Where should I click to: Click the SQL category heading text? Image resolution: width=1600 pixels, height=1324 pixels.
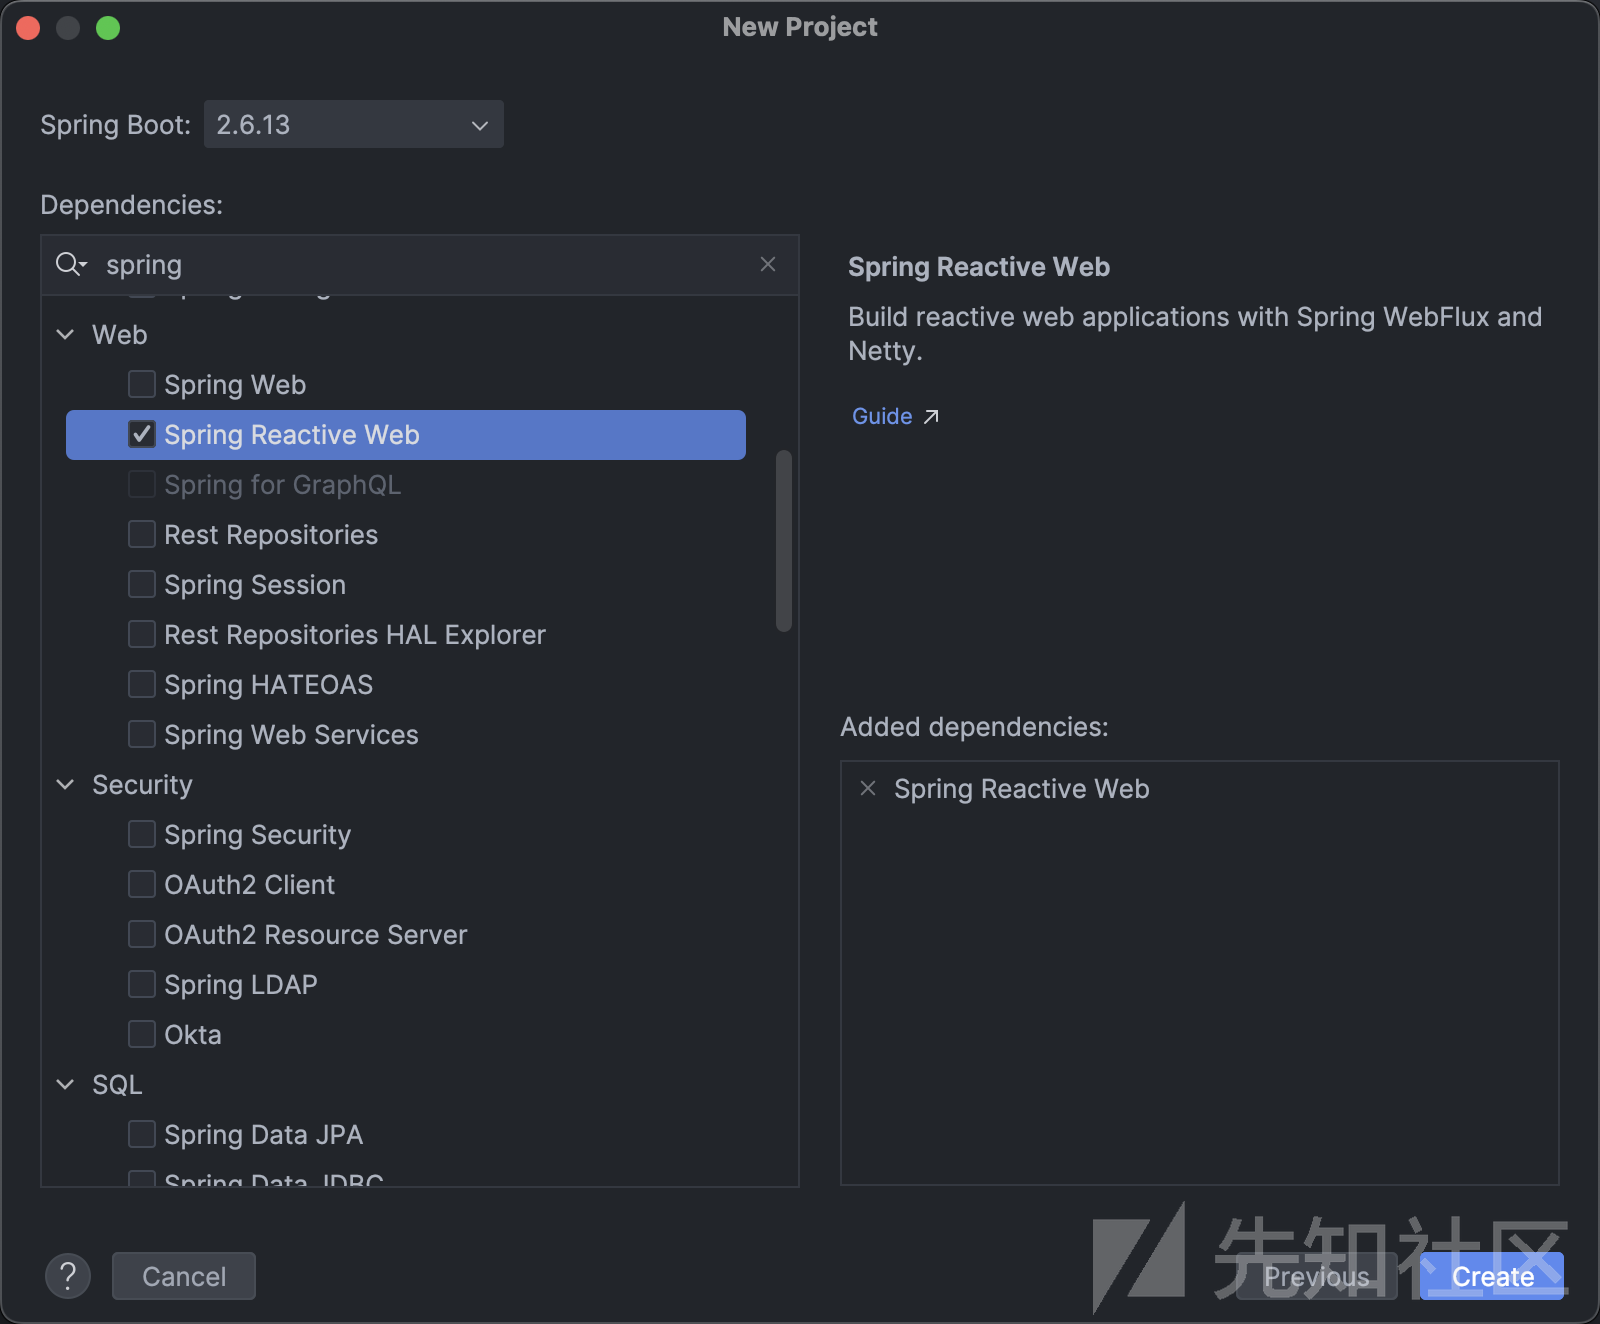coord(117,1085)
